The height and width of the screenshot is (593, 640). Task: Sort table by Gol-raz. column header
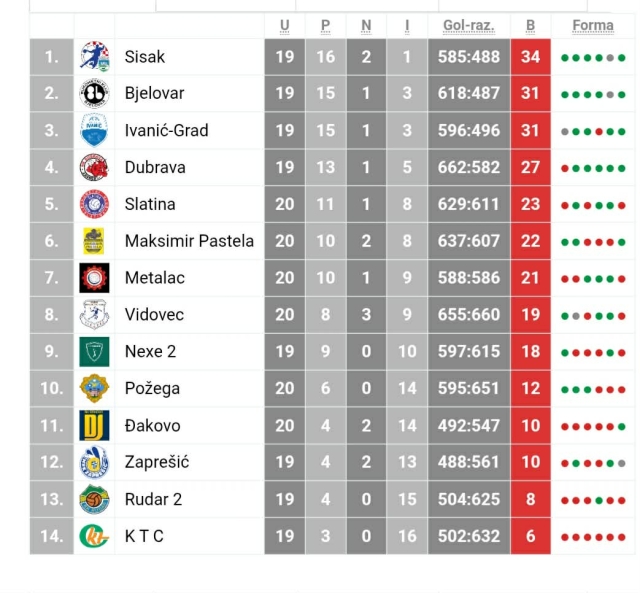pyautogui.click(x=468, y=25)
